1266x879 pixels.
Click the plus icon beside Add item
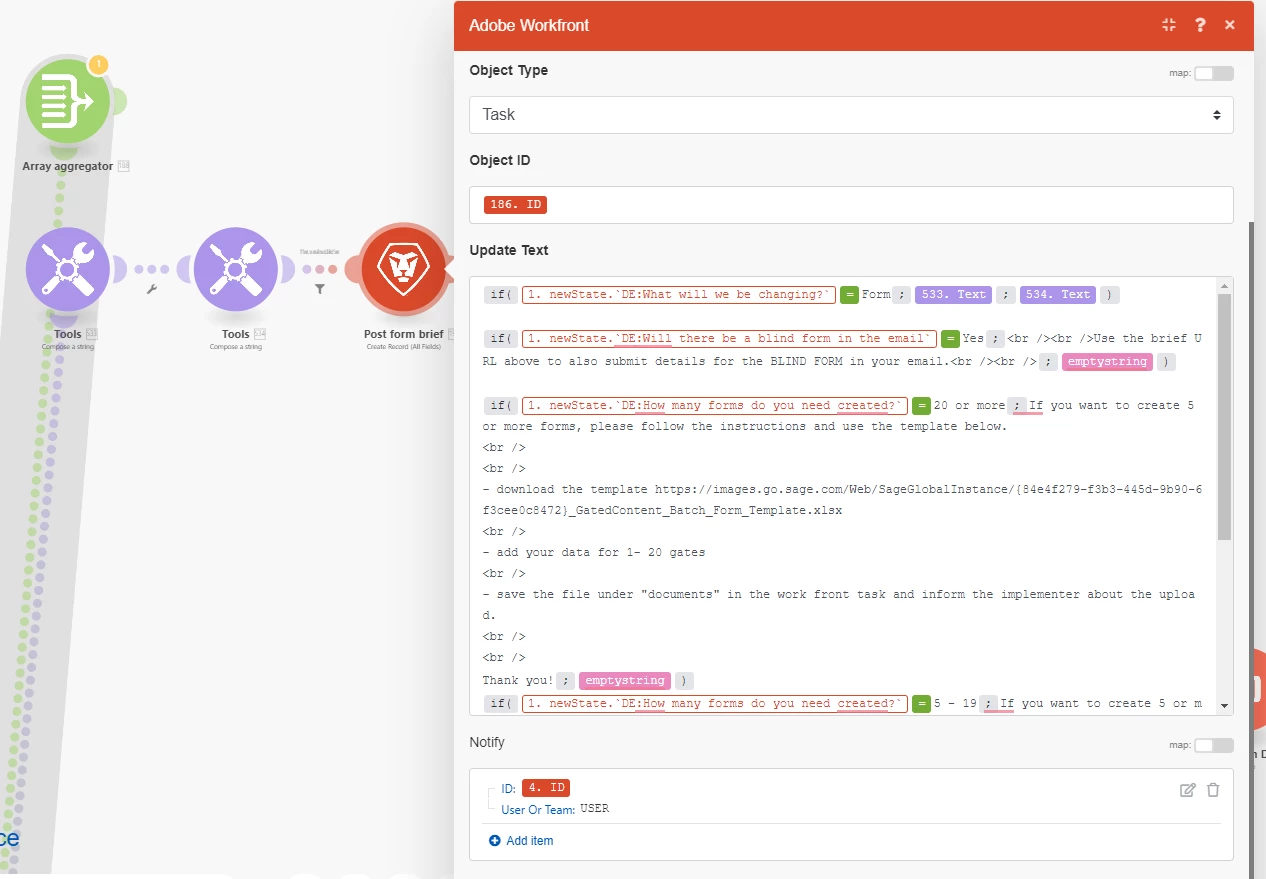494,841
